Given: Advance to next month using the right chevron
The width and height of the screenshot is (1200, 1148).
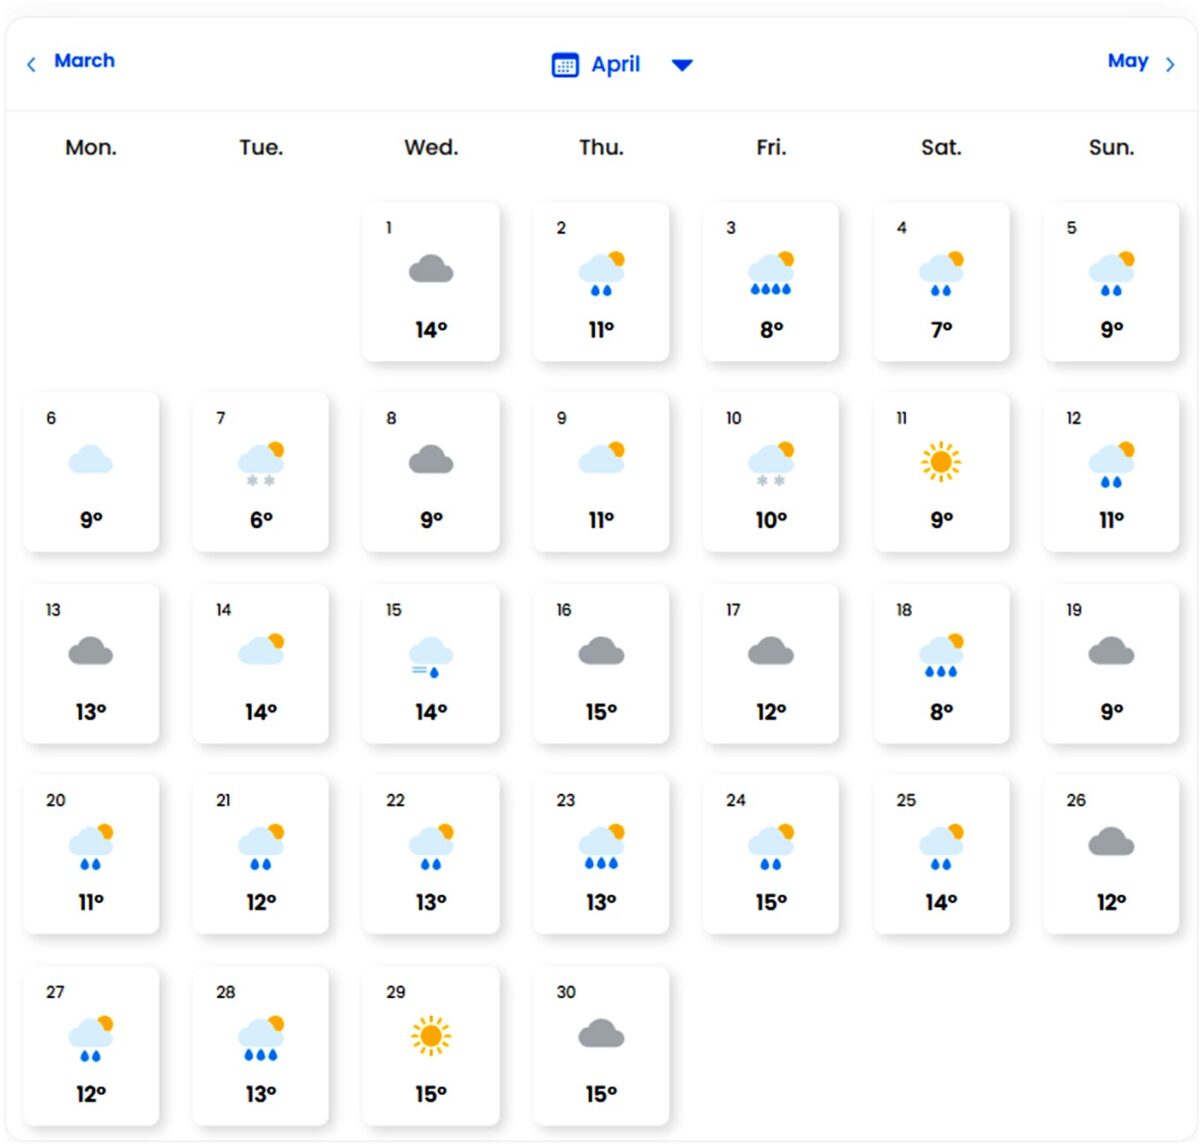Looking at the screenshot, I should pyautogui.click(x=1171, y=63).
